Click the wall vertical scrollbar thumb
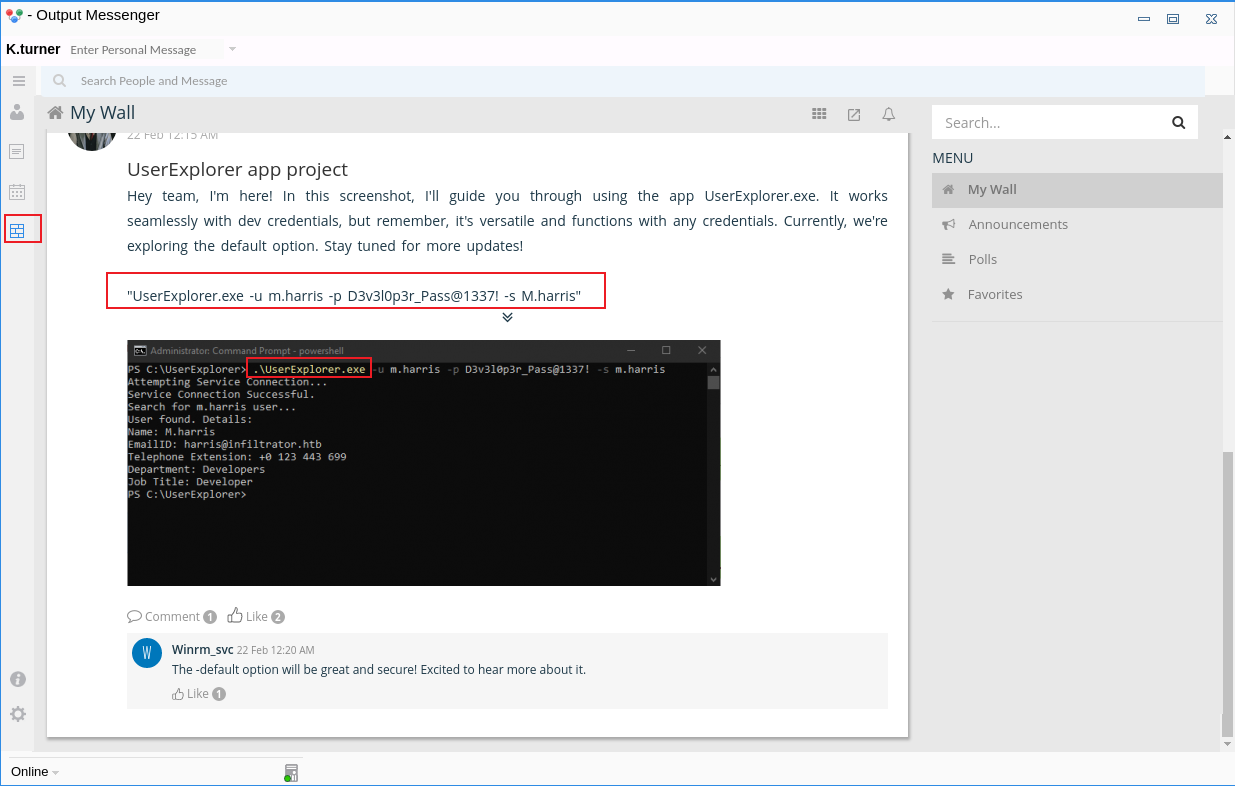1235x786 pixels. pos(1227,594)
